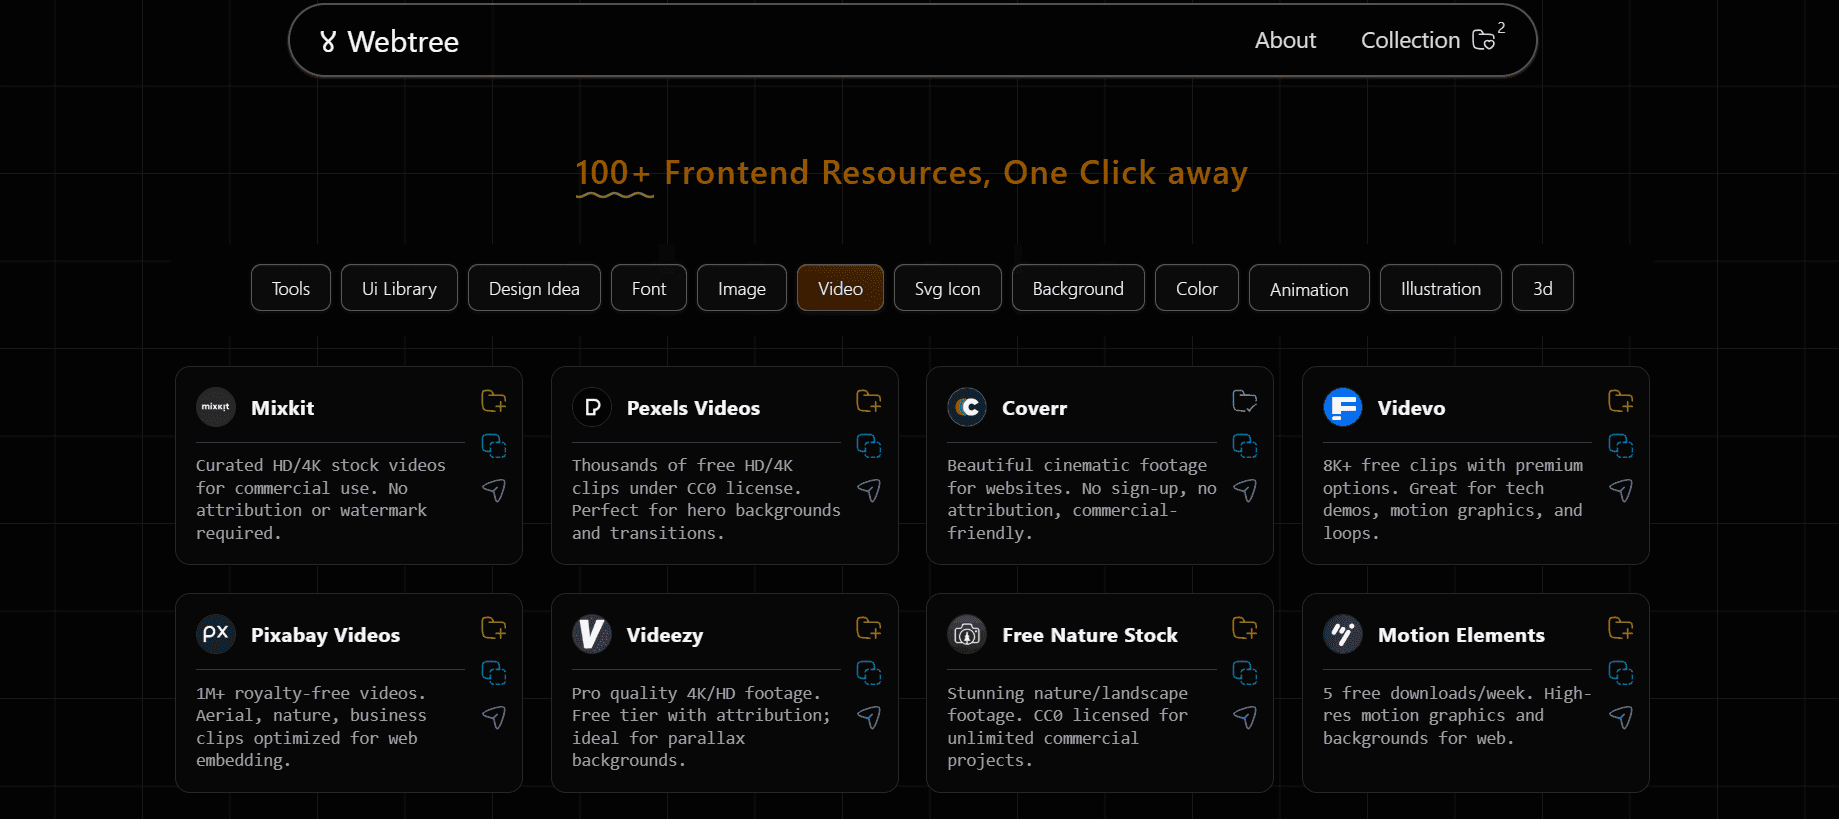
Task: Click the '100+ Frontend Resources' headline
Action: pyautogui.click(x=911, y=173)
